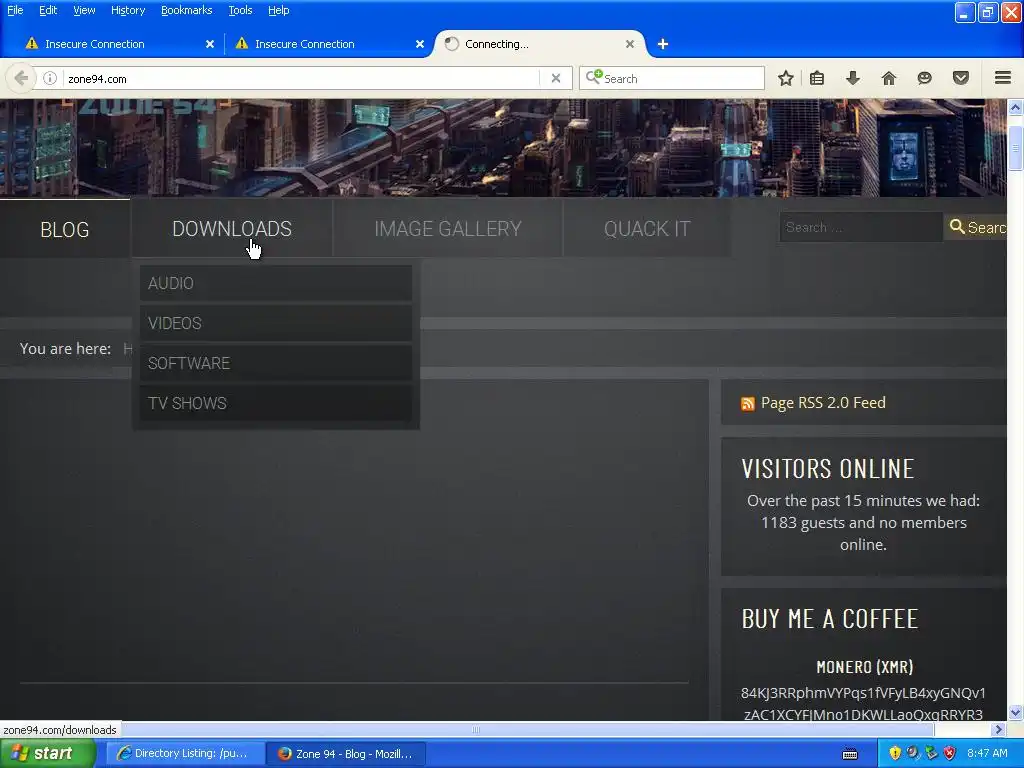Select Zone 94 - Blog taskbar button
This screenshot has width=1024, height=768.
pyautogui.click(x=346, y=754)
